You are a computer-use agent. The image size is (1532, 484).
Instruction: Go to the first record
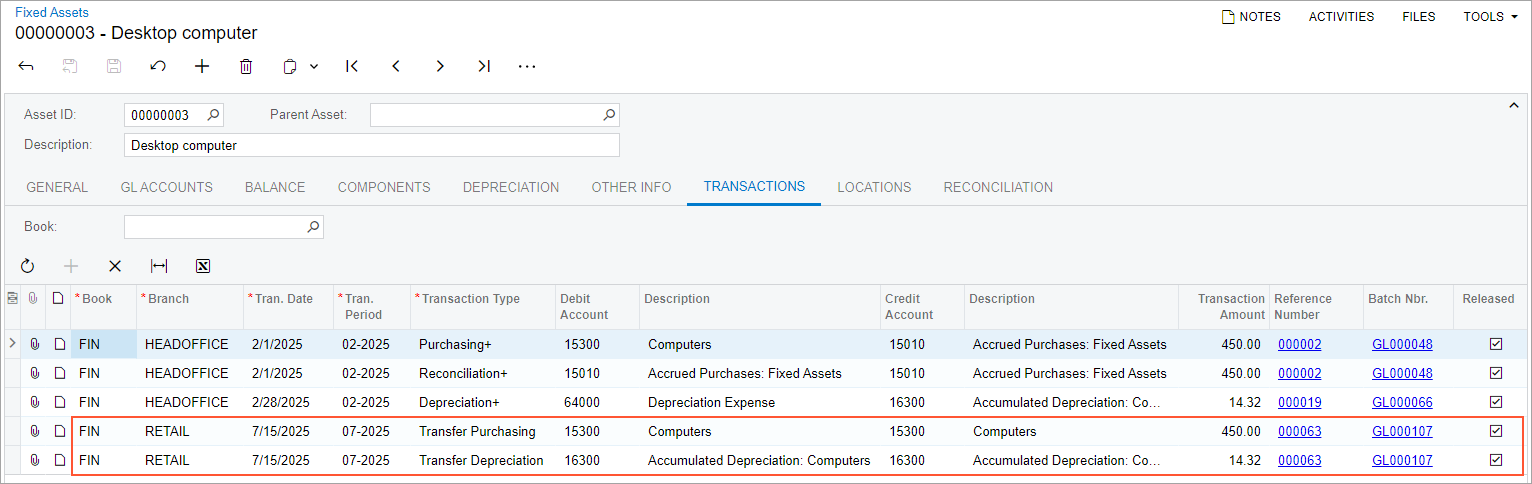[x=352, y=66]
